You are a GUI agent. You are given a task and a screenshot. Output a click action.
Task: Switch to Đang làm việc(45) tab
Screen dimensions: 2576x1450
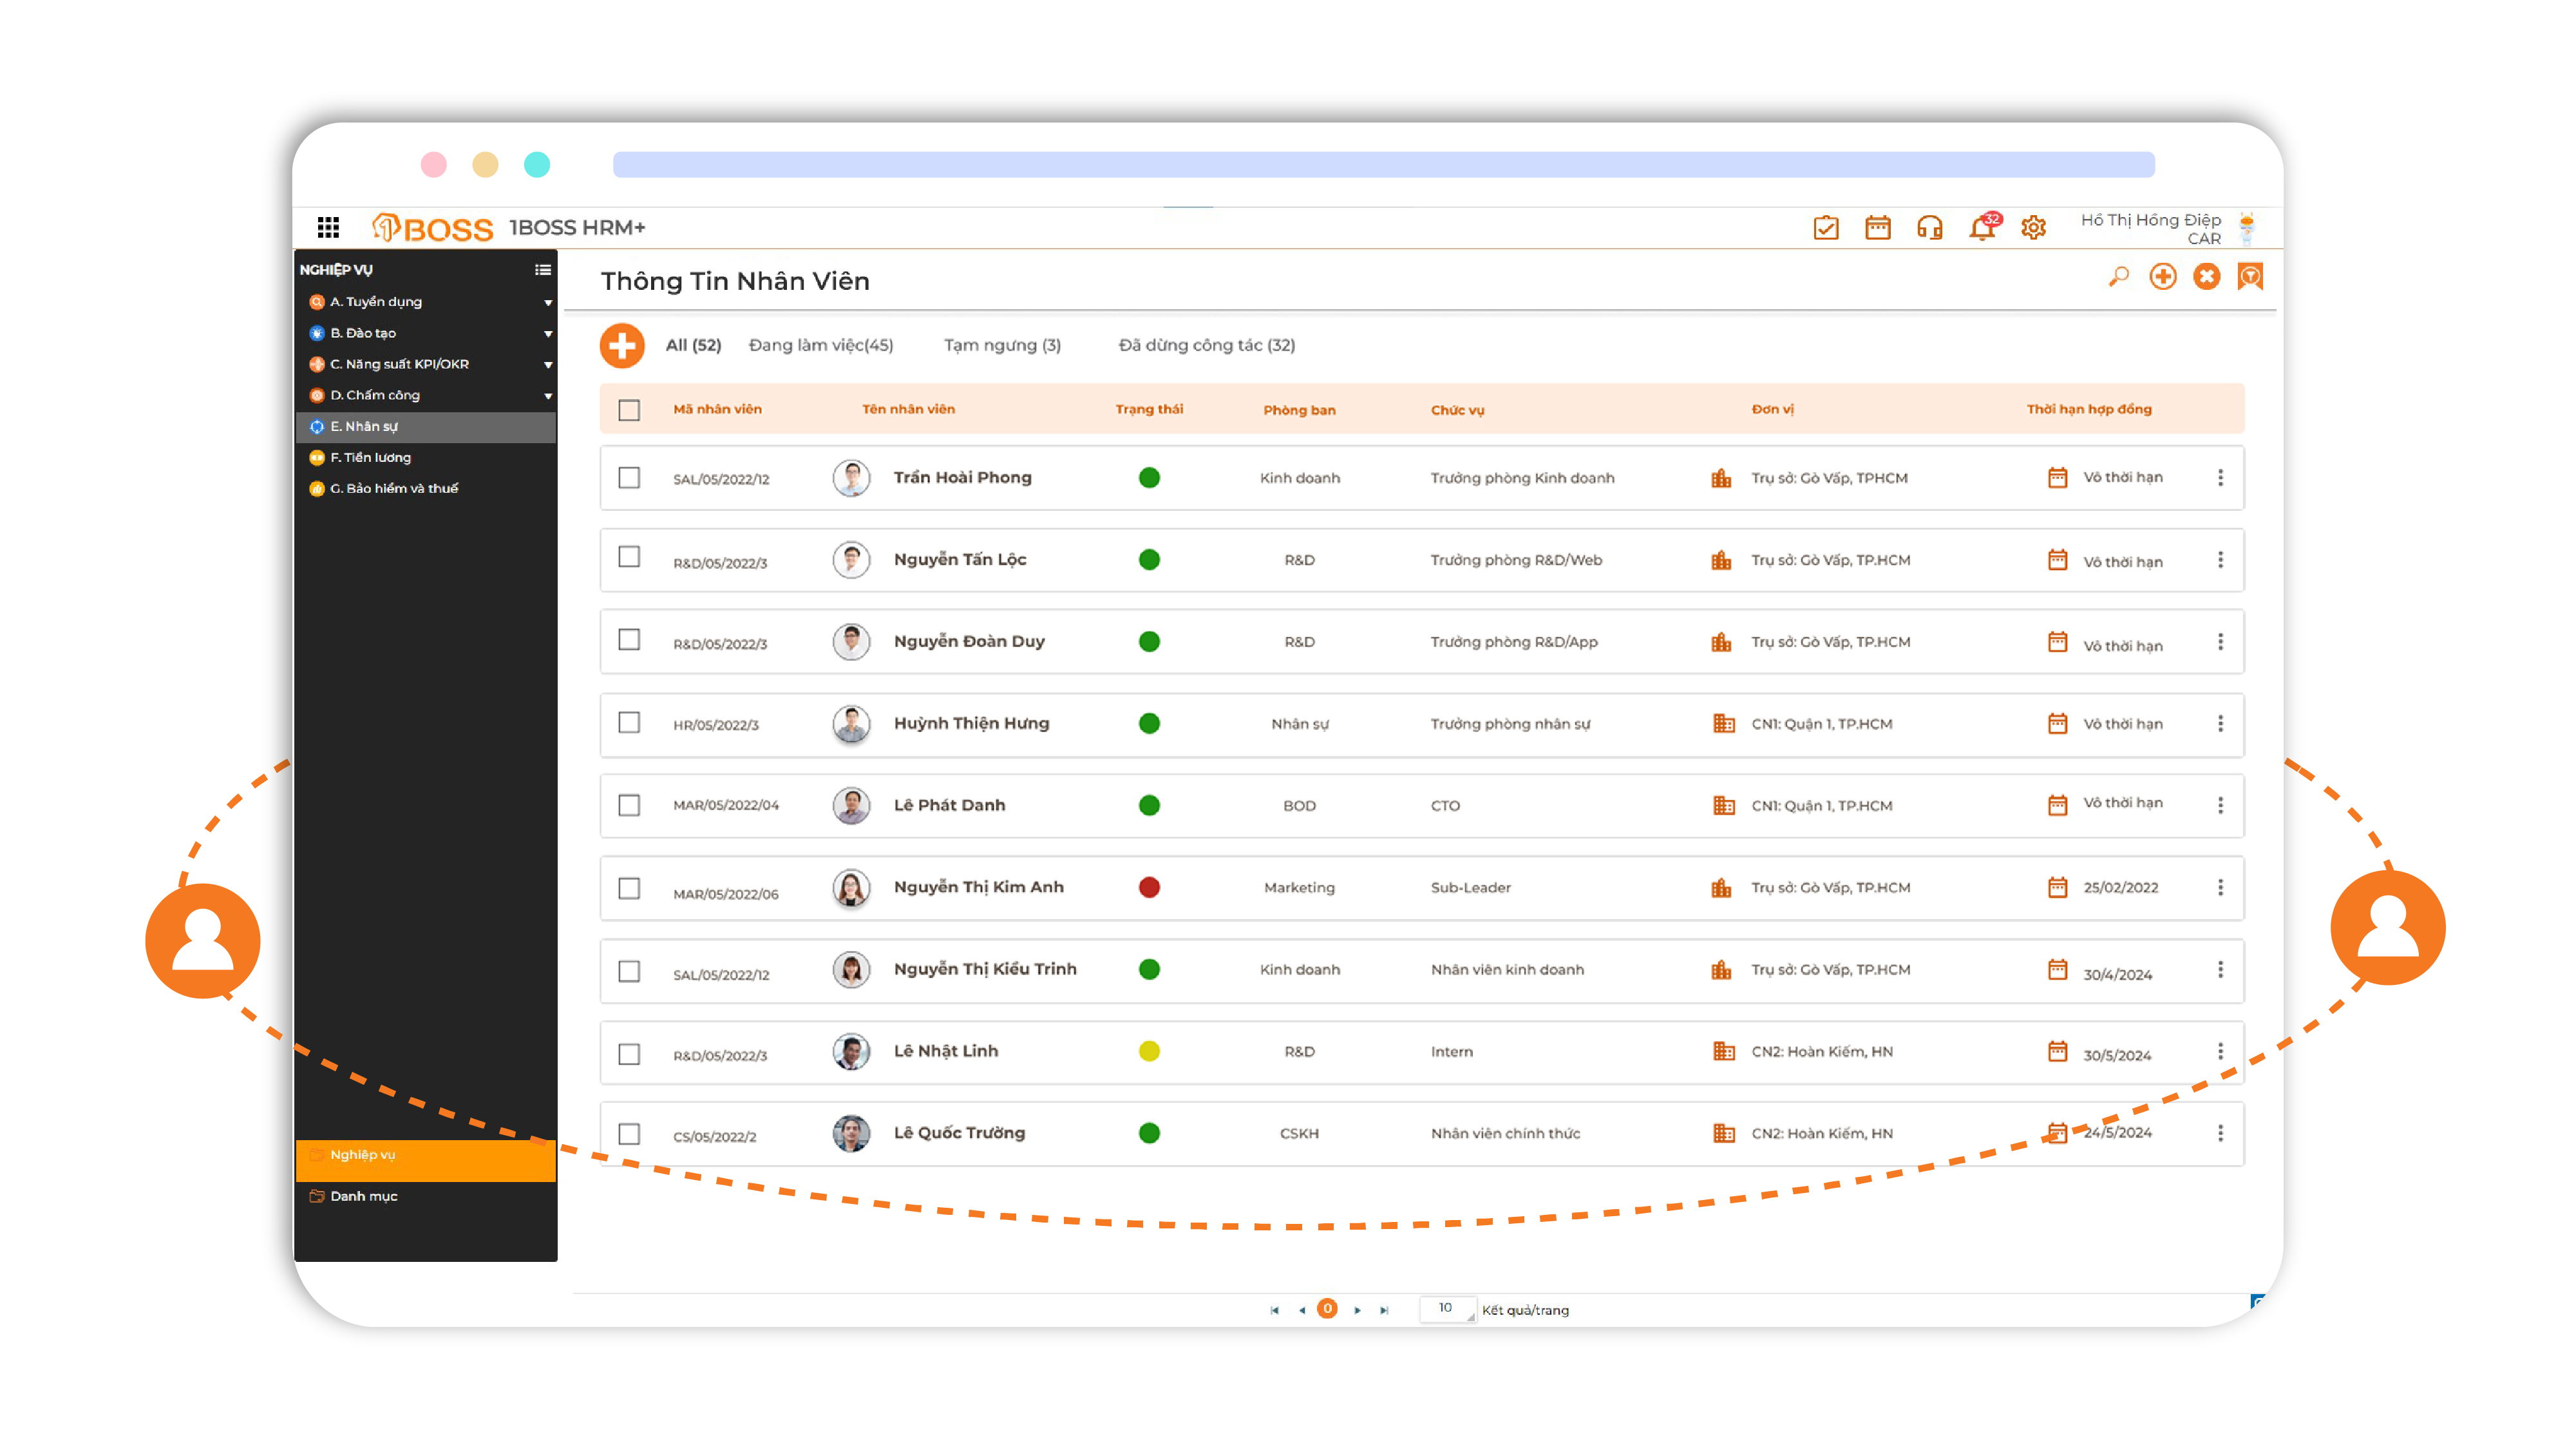click(820, 345)
